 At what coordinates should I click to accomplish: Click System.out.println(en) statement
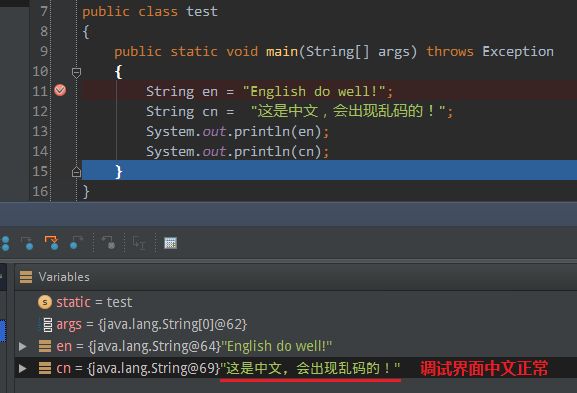(237, 131)
